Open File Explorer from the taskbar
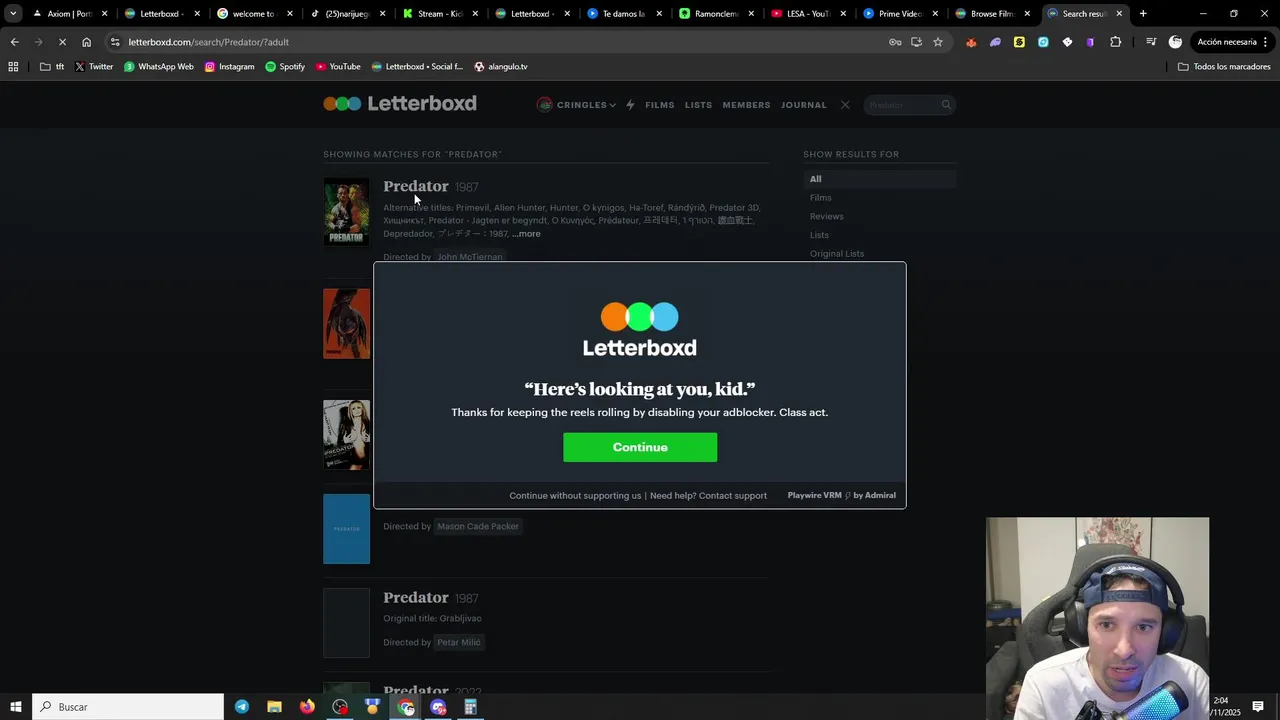The image size is (1280, 720). 274,707
